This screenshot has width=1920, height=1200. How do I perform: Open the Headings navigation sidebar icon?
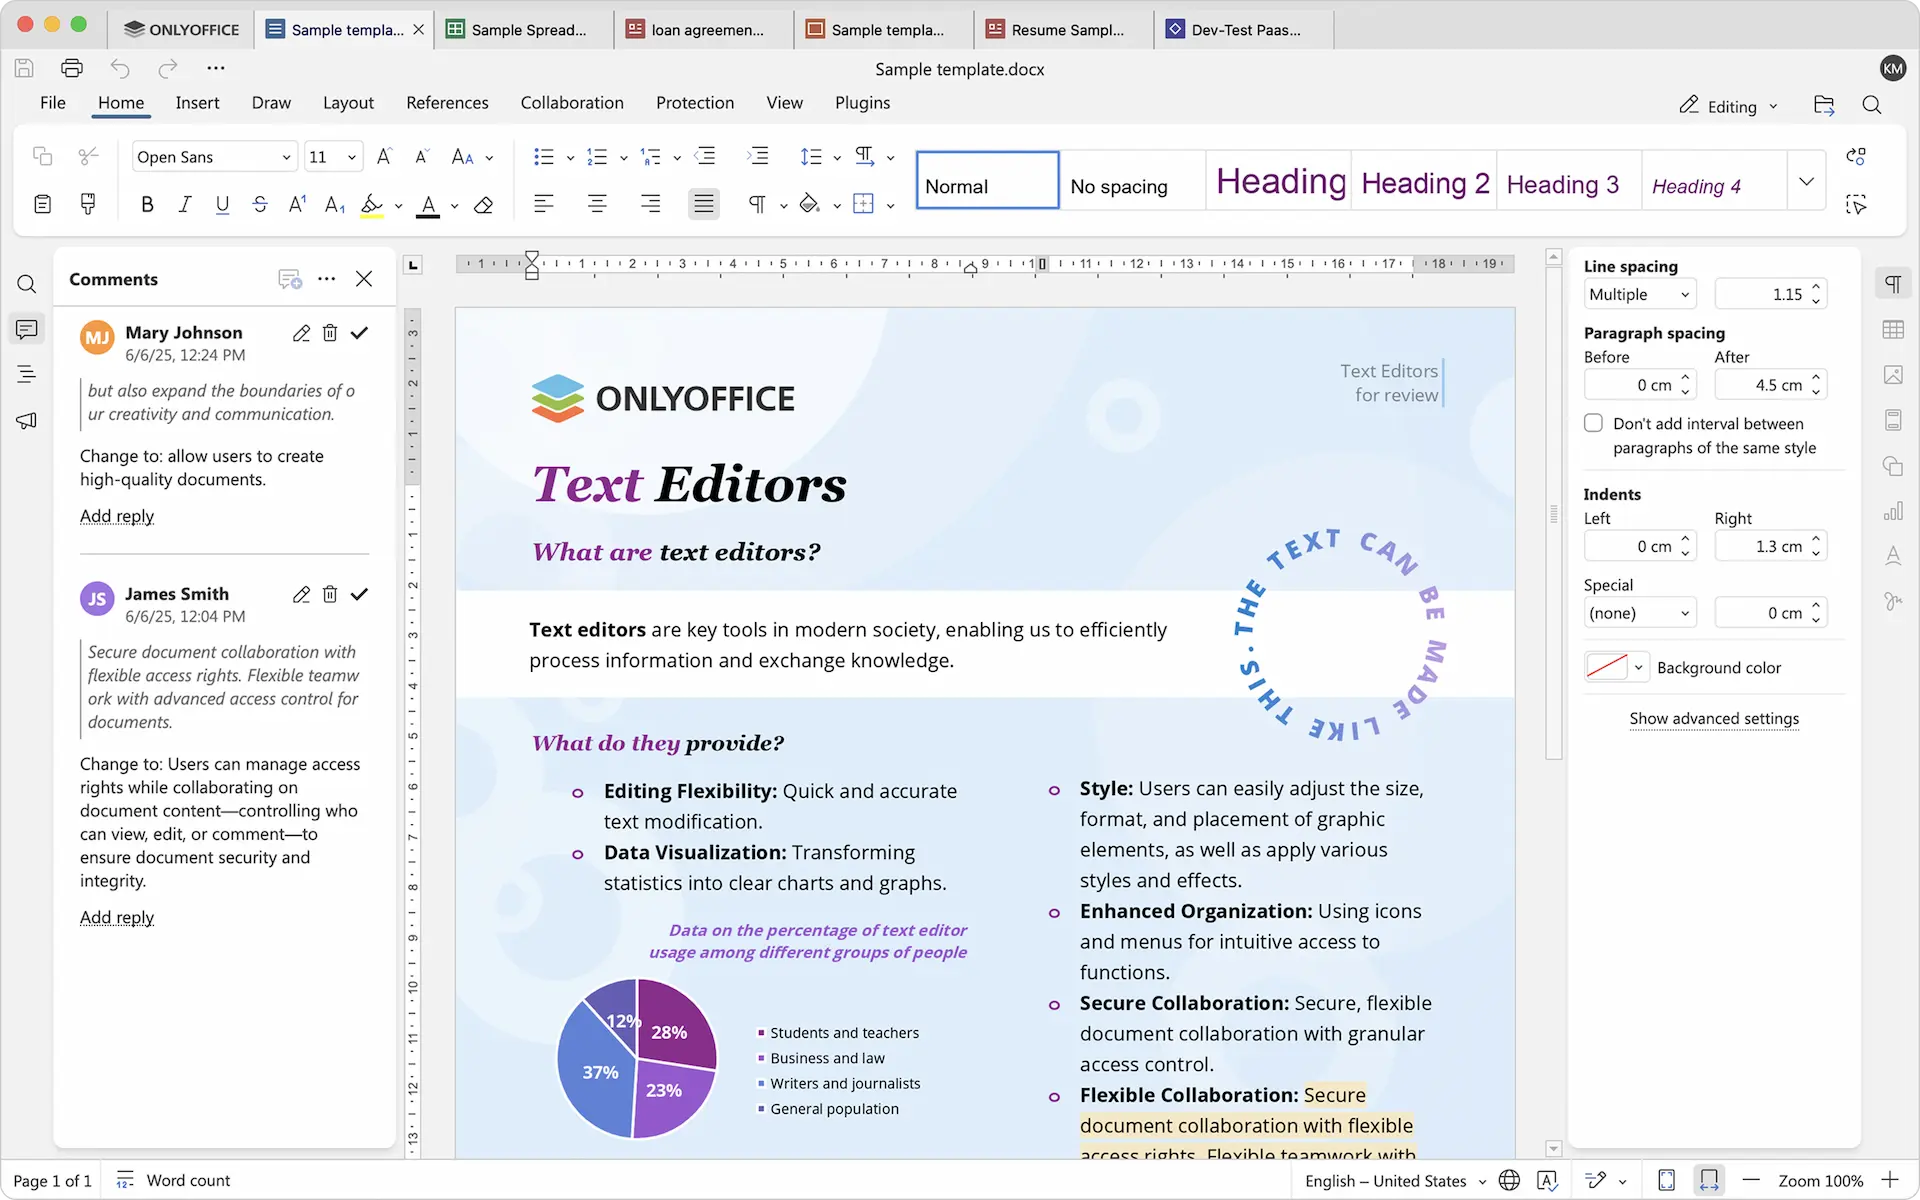coord(27,375)
